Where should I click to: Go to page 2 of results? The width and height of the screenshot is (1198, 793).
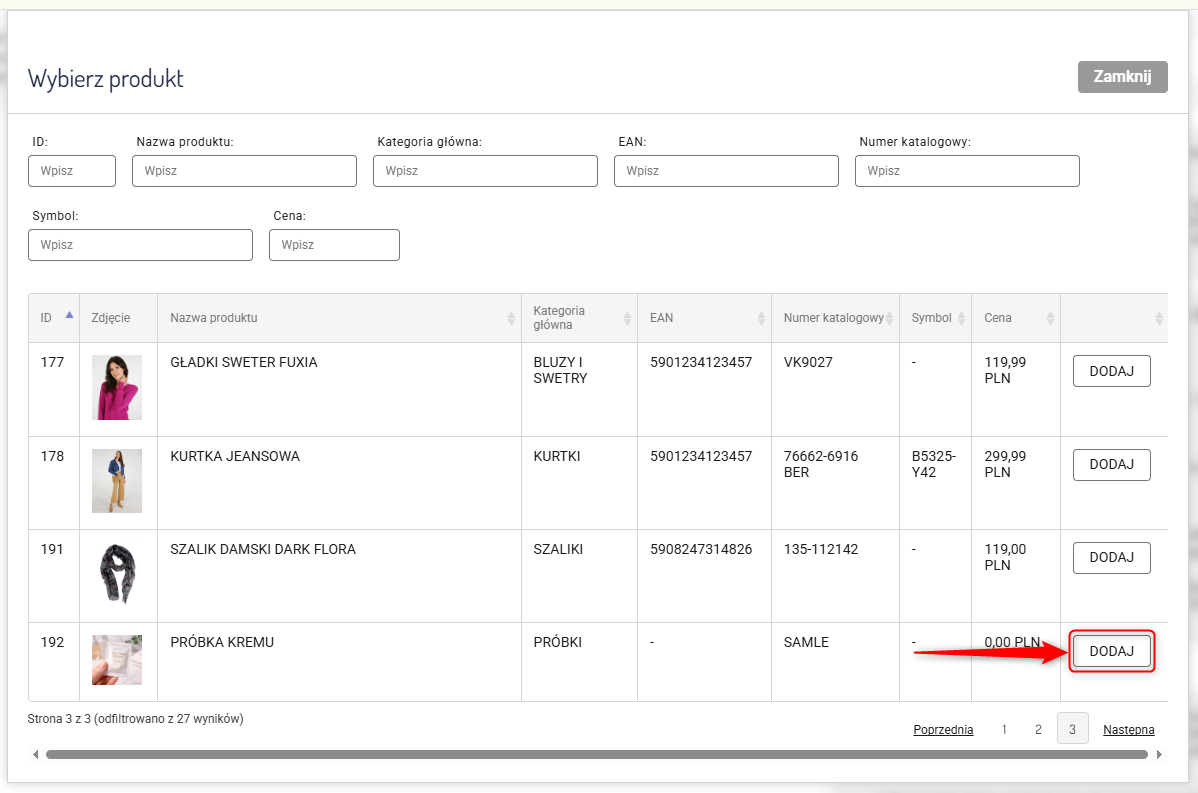(1038, 730)
